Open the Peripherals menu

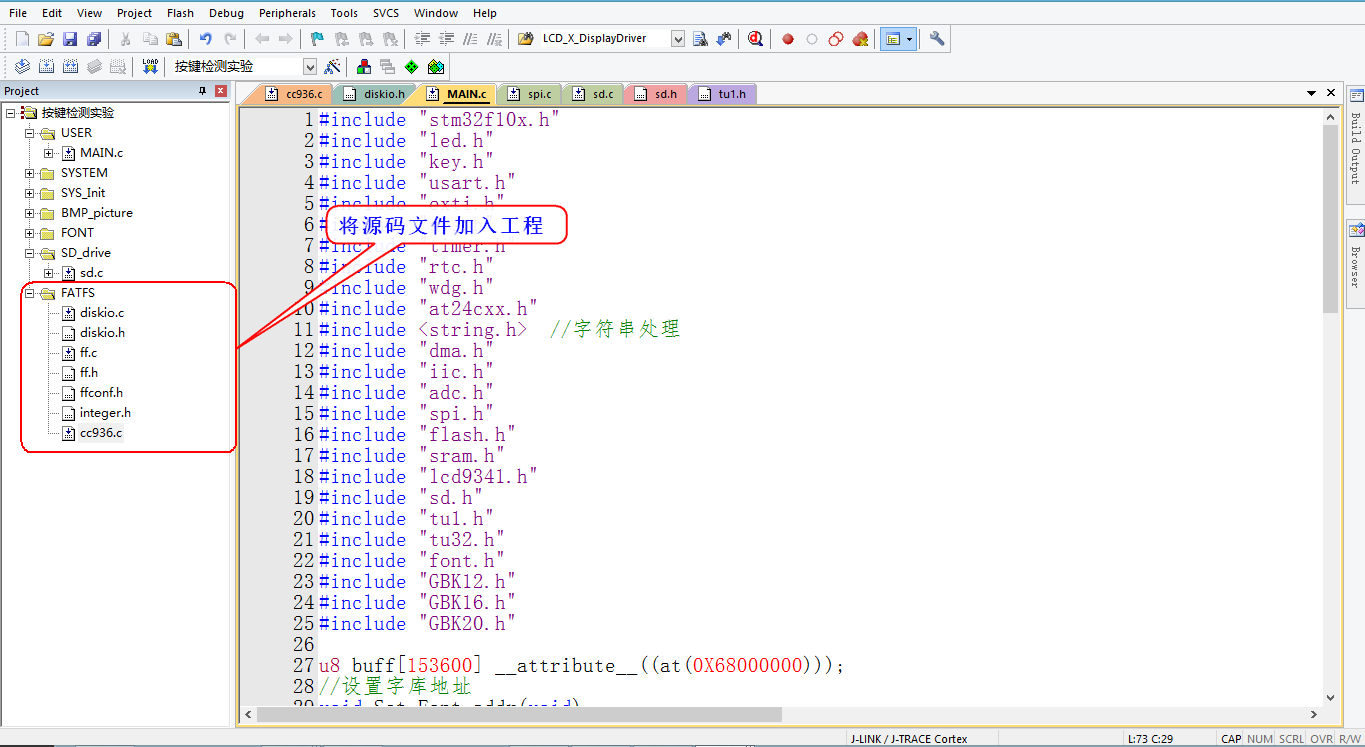(x=287, y=13)
